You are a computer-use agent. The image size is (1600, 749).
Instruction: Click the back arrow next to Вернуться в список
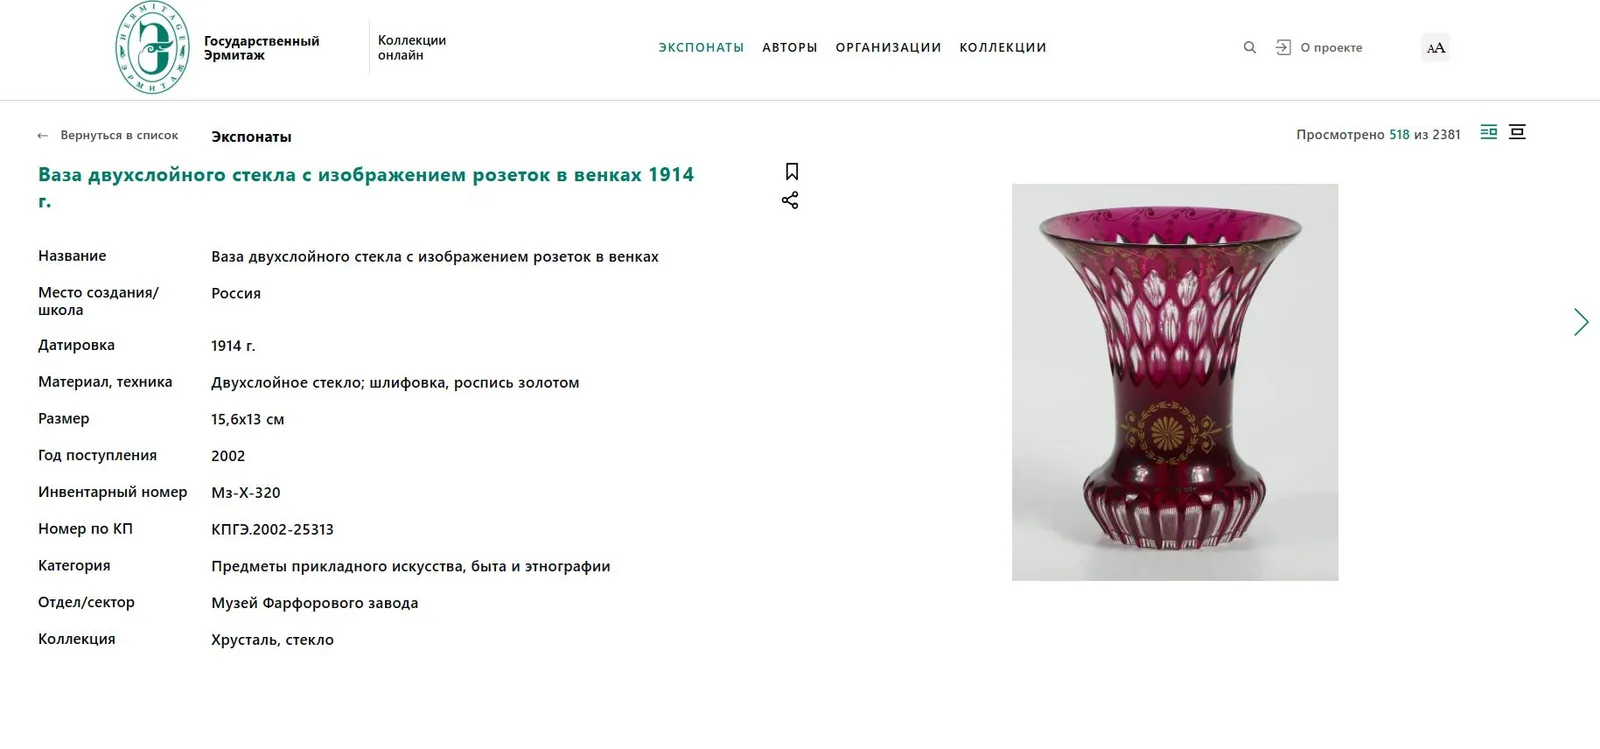pyautogui.click(x=43, y=135)
